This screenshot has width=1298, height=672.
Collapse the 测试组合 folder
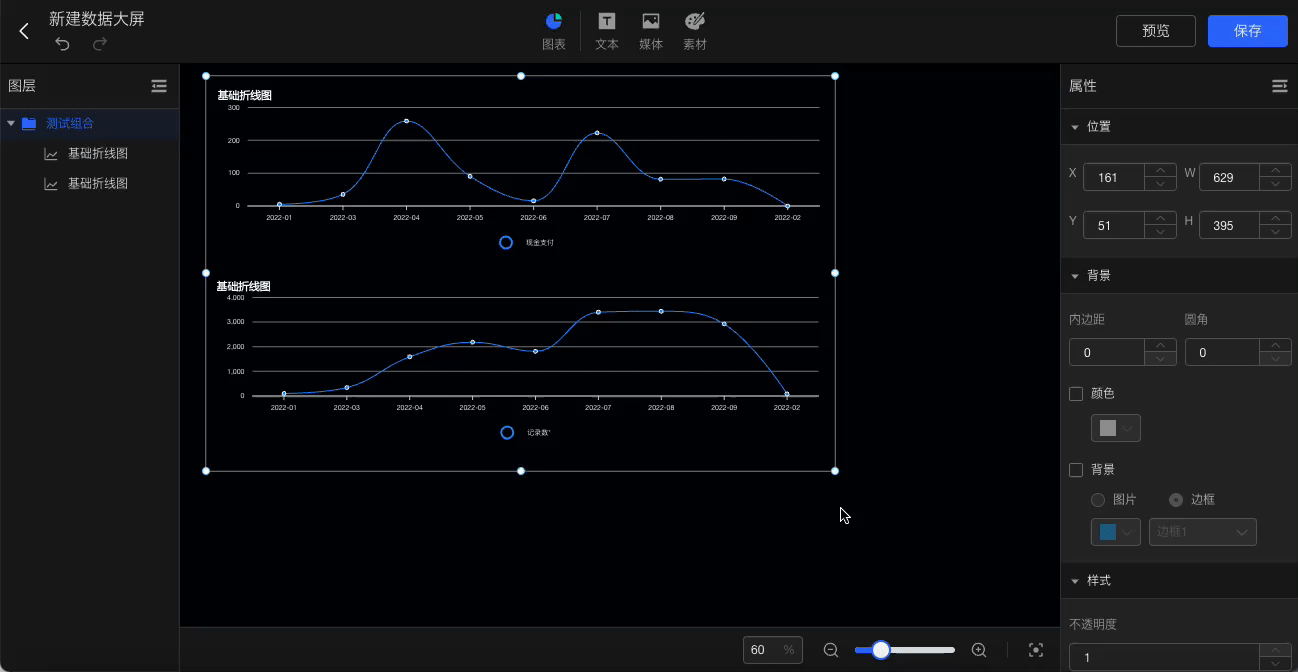(11, 124)
